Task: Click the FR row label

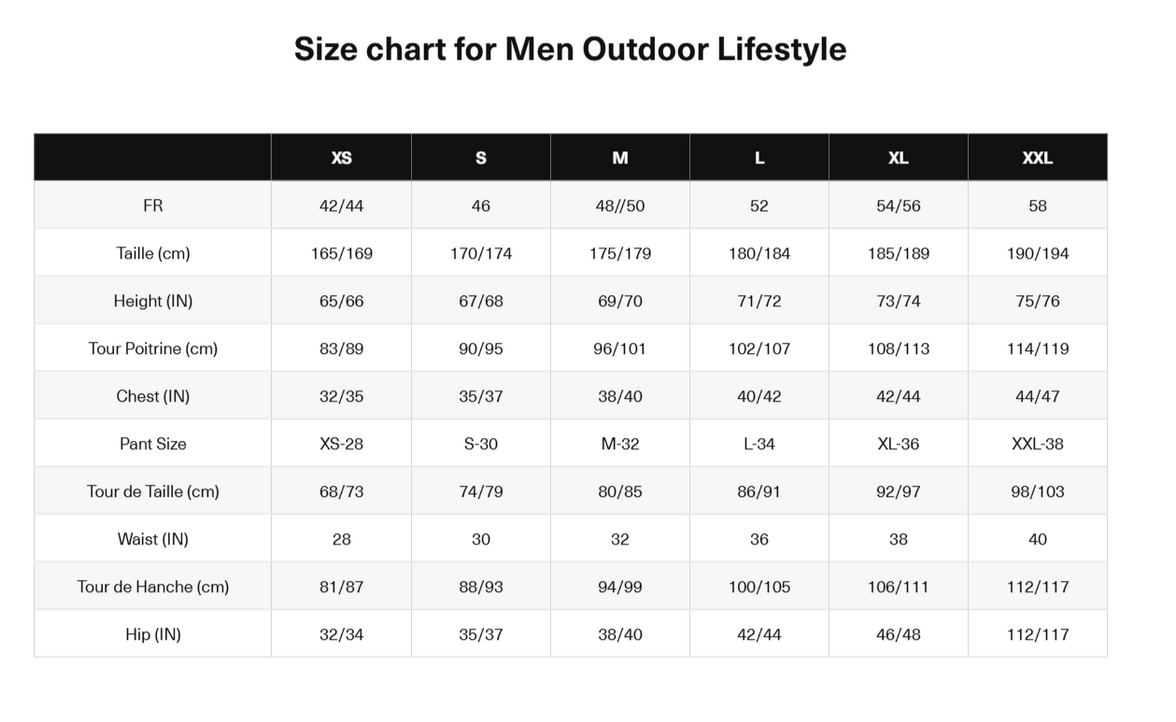Action: click(153, 206)
